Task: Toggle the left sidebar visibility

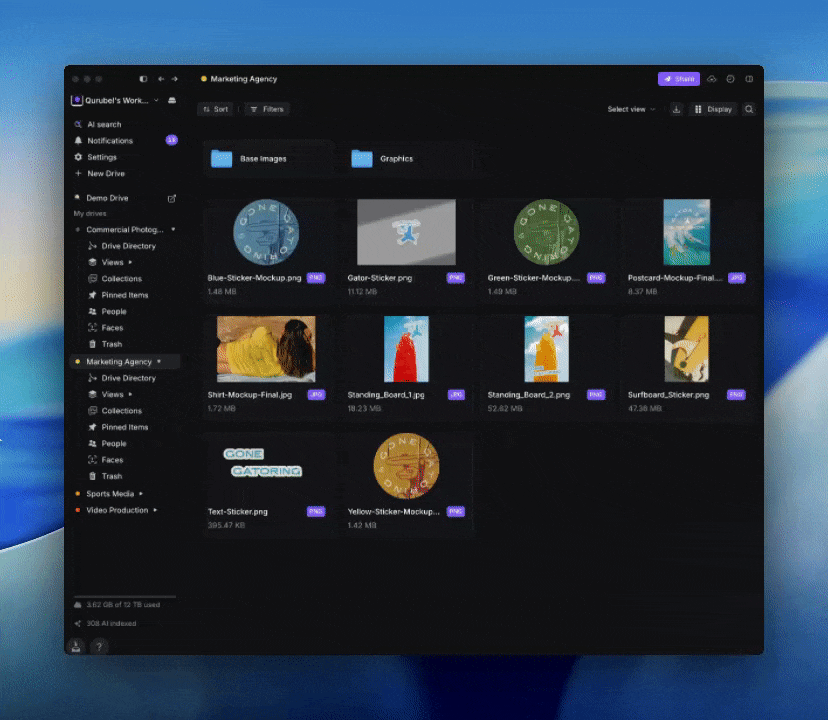Action: (x=143, y=79)
